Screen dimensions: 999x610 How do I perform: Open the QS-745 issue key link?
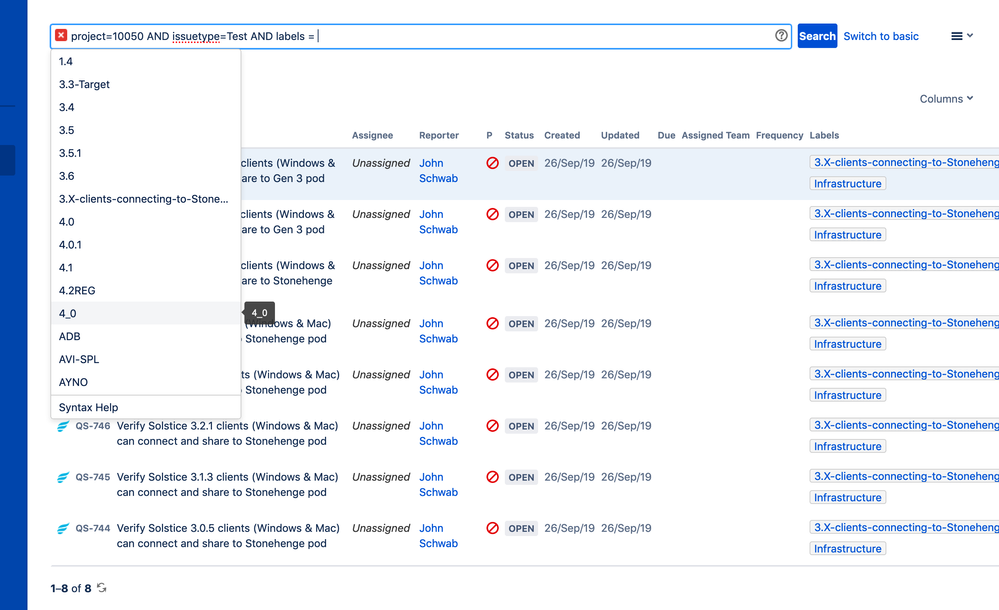[x=93, y=477]
